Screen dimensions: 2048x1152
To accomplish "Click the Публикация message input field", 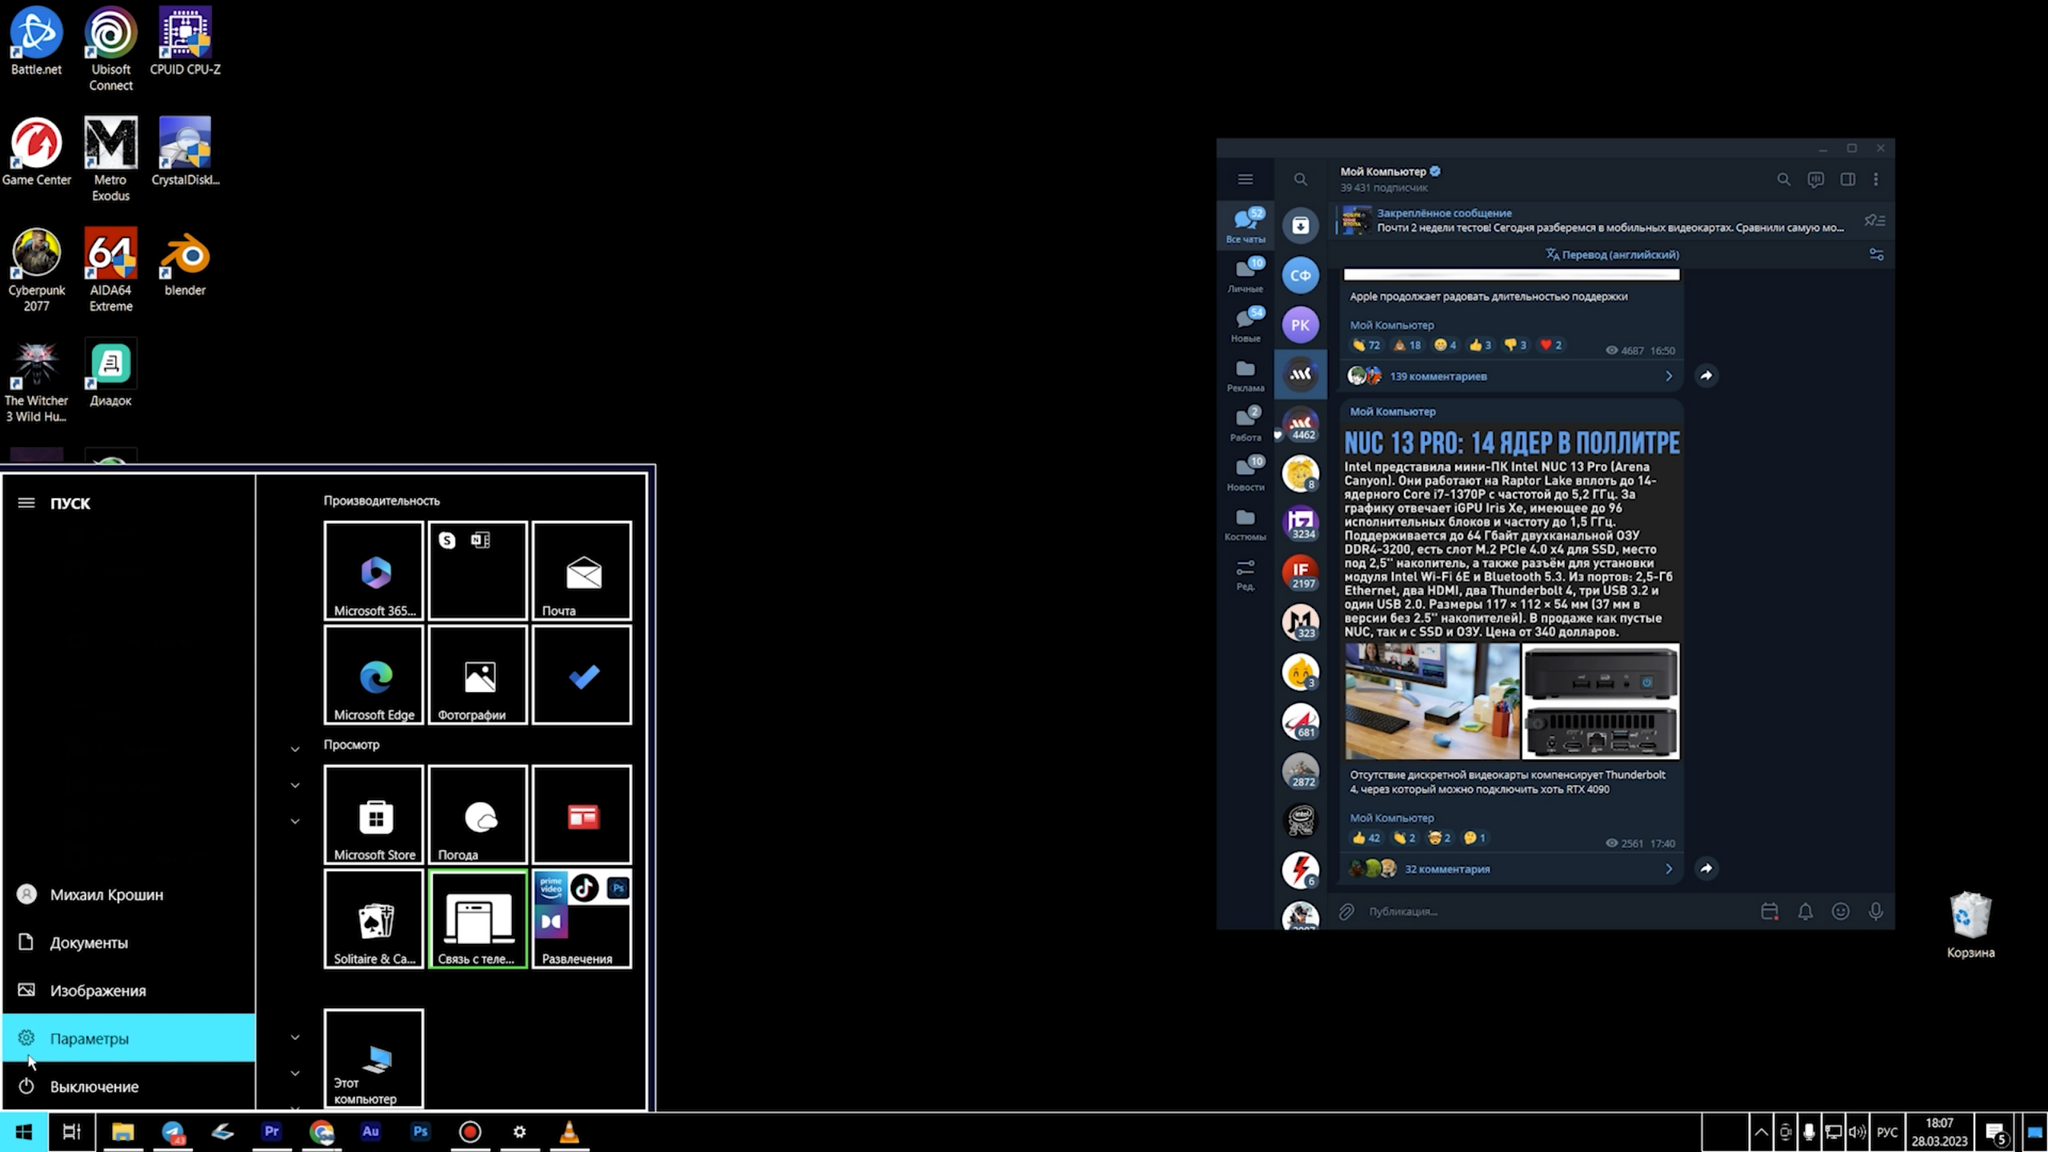I will pos(1555,911).
